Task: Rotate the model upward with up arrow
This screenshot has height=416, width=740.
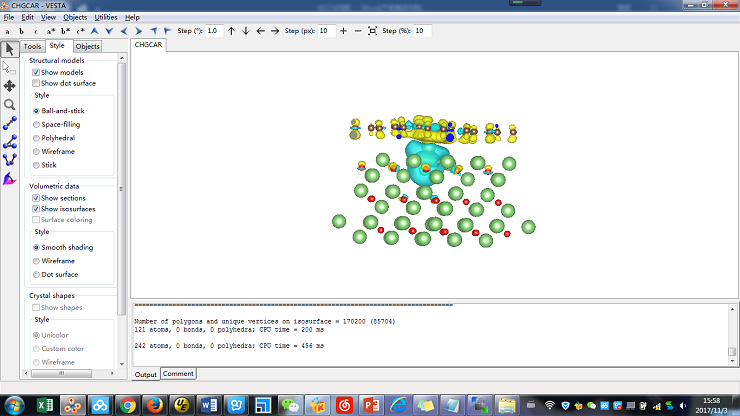Action: (x=231, y=31)
